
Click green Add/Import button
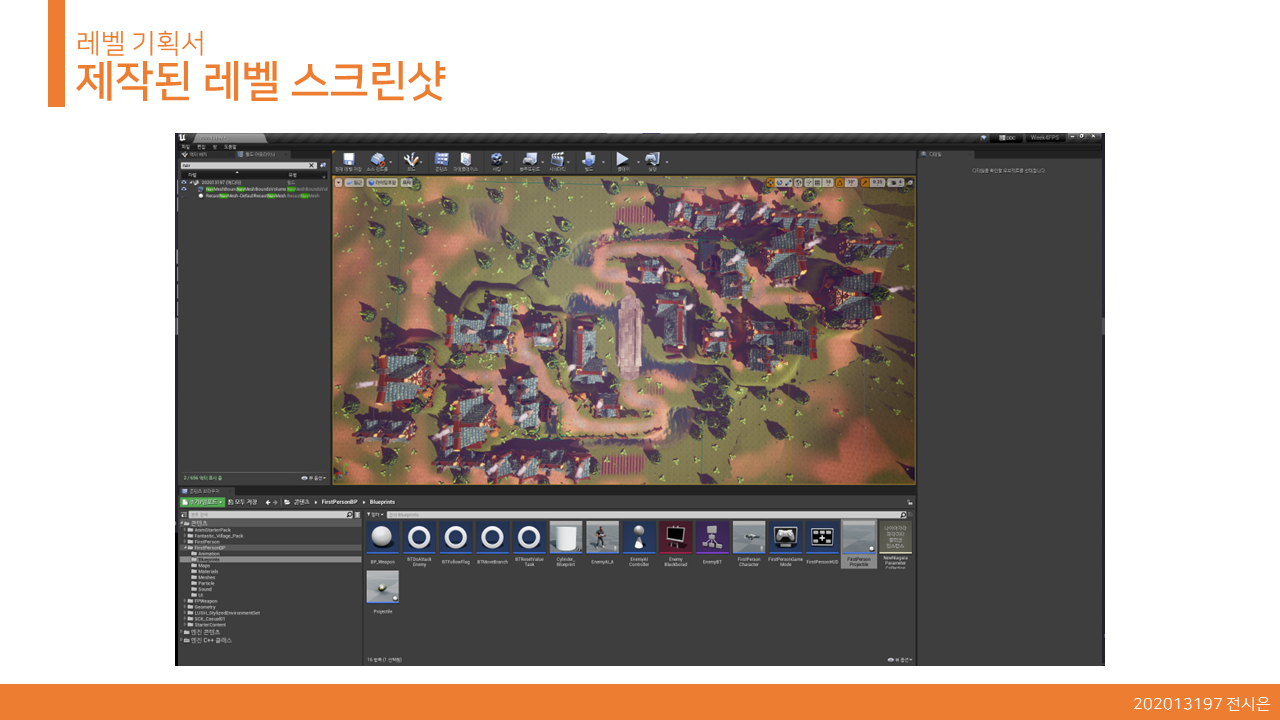point(202,502)
